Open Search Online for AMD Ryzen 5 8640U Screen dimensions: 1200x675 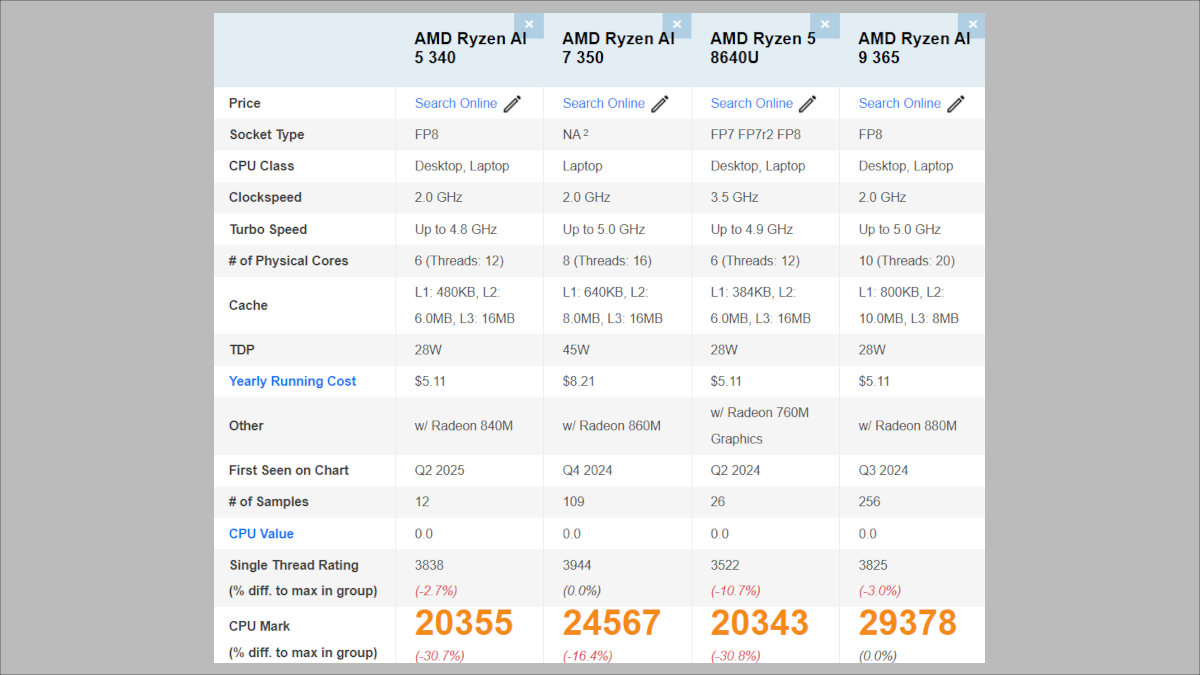(x=751, y=103)
